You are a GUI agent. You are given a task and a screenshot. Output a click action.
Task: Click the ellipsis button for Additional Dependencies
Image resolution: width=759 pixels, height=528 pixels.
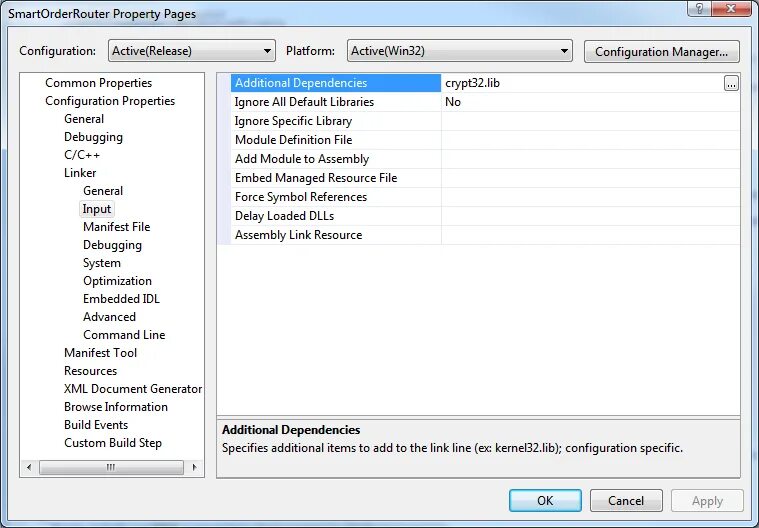[x=731, y=83]
